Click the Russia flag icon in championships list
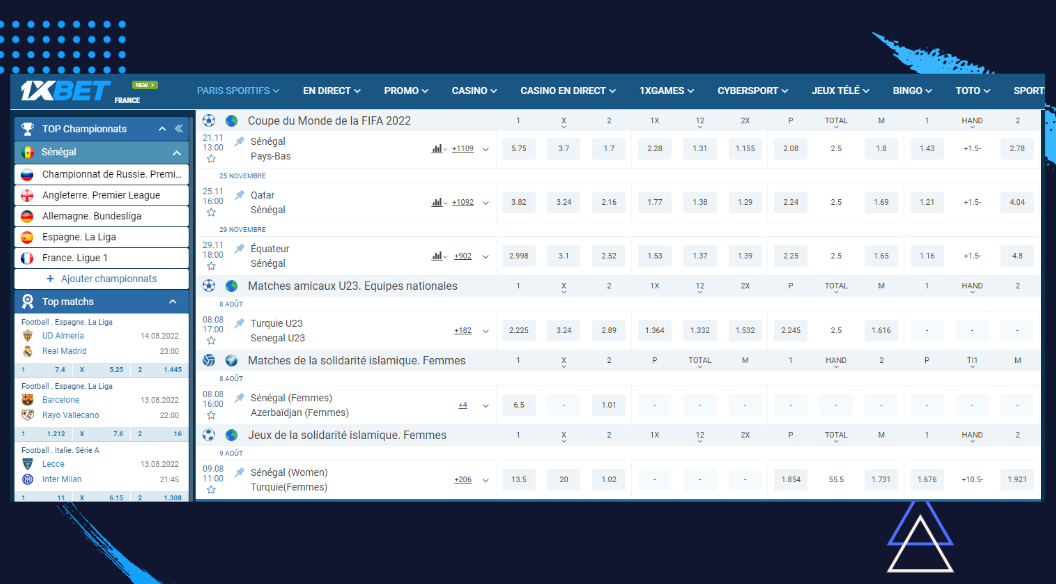Viewport: 1056px width, 584px height. (27, 174)
